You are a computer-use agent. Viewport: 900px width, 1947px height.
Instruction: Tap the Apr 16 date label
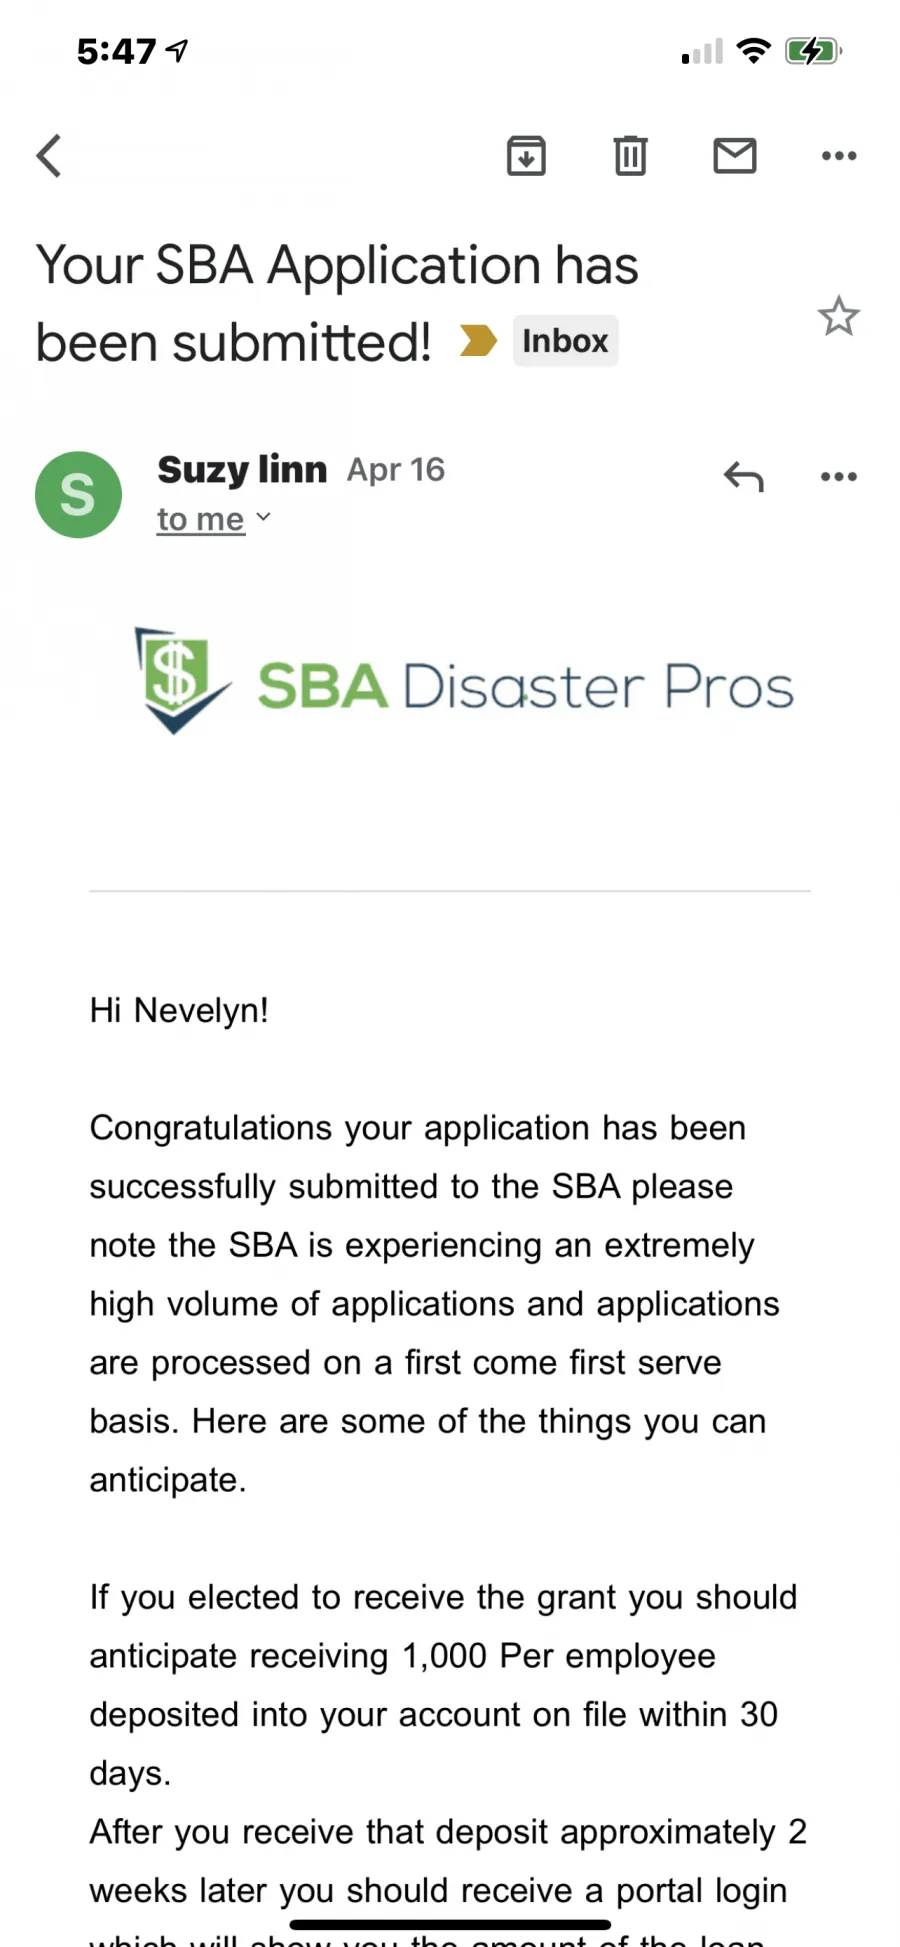click(x=396, y=469)
